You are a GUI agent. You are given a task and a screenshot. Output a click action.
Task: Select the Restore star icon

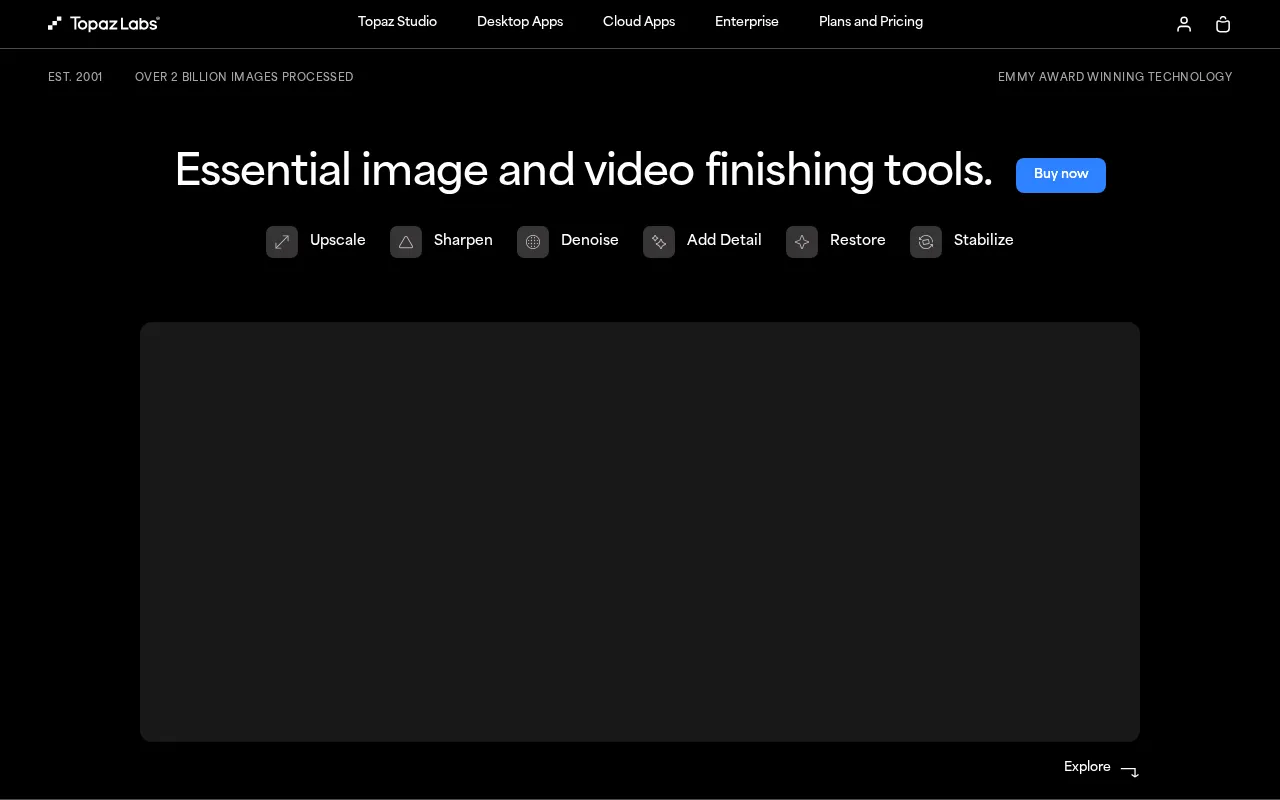[802, 242]
